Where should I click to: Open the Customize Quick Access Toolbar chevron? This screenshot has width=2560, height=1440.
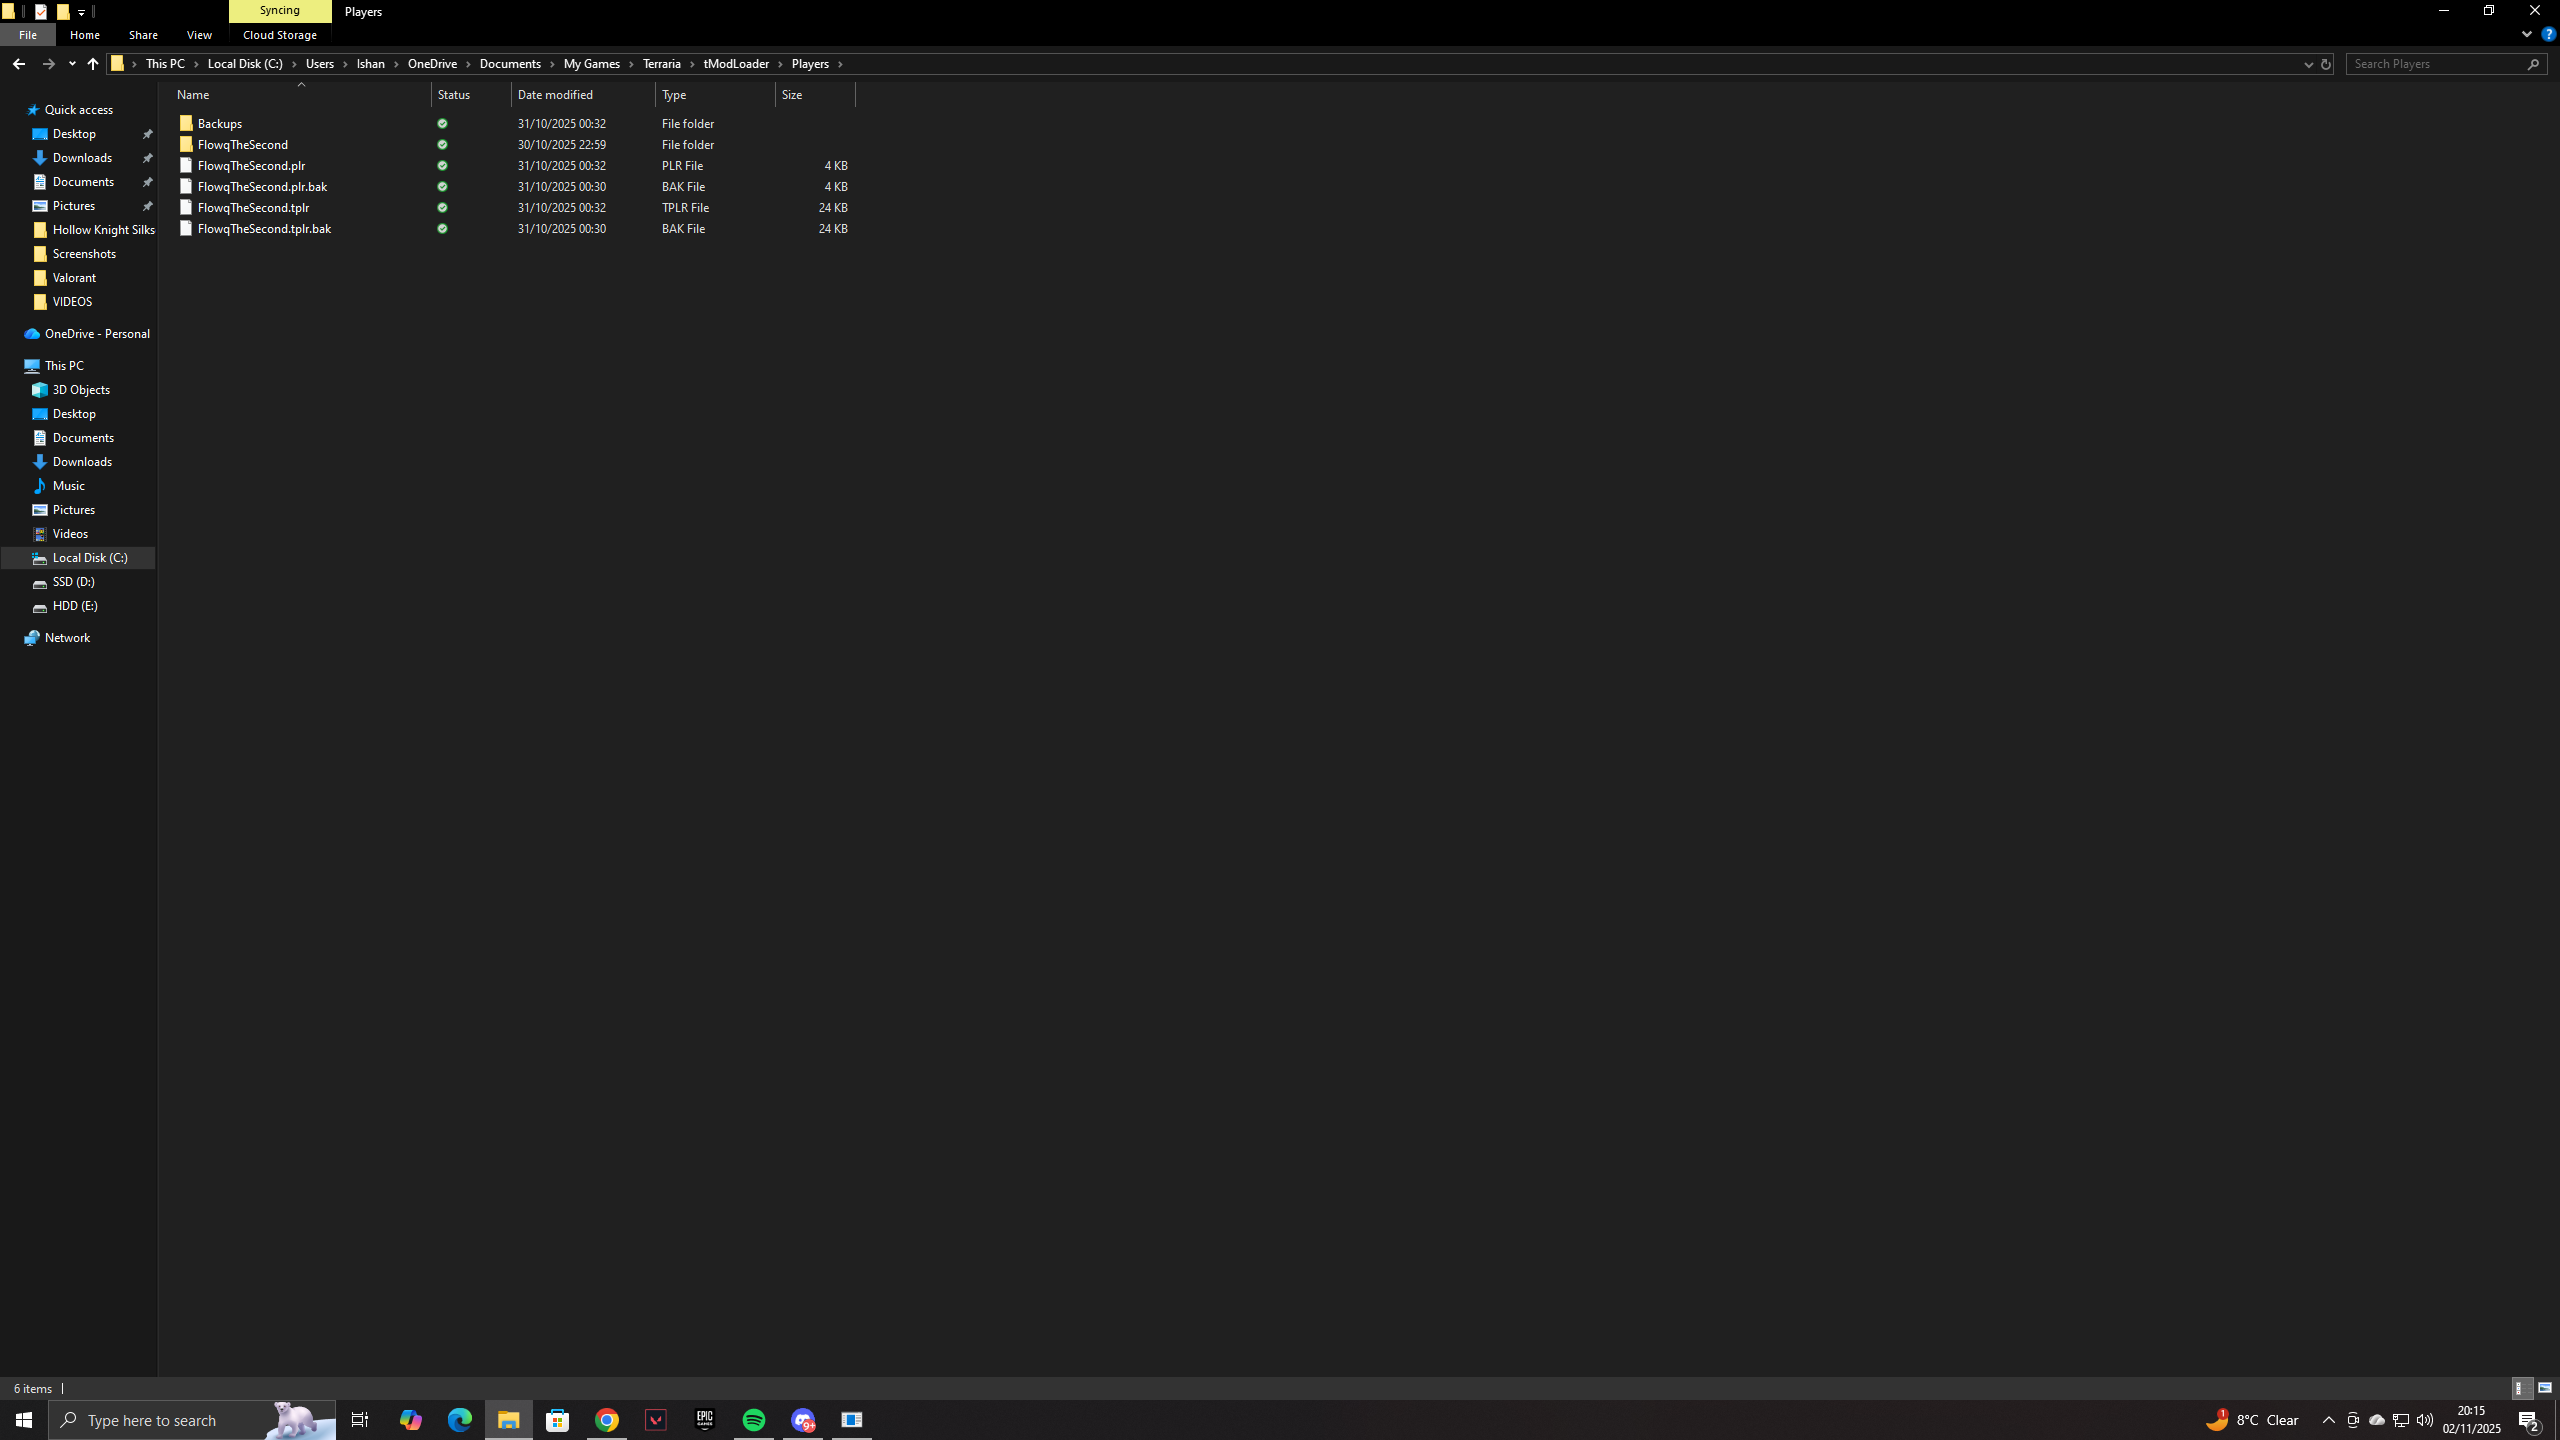pos(81,11)
